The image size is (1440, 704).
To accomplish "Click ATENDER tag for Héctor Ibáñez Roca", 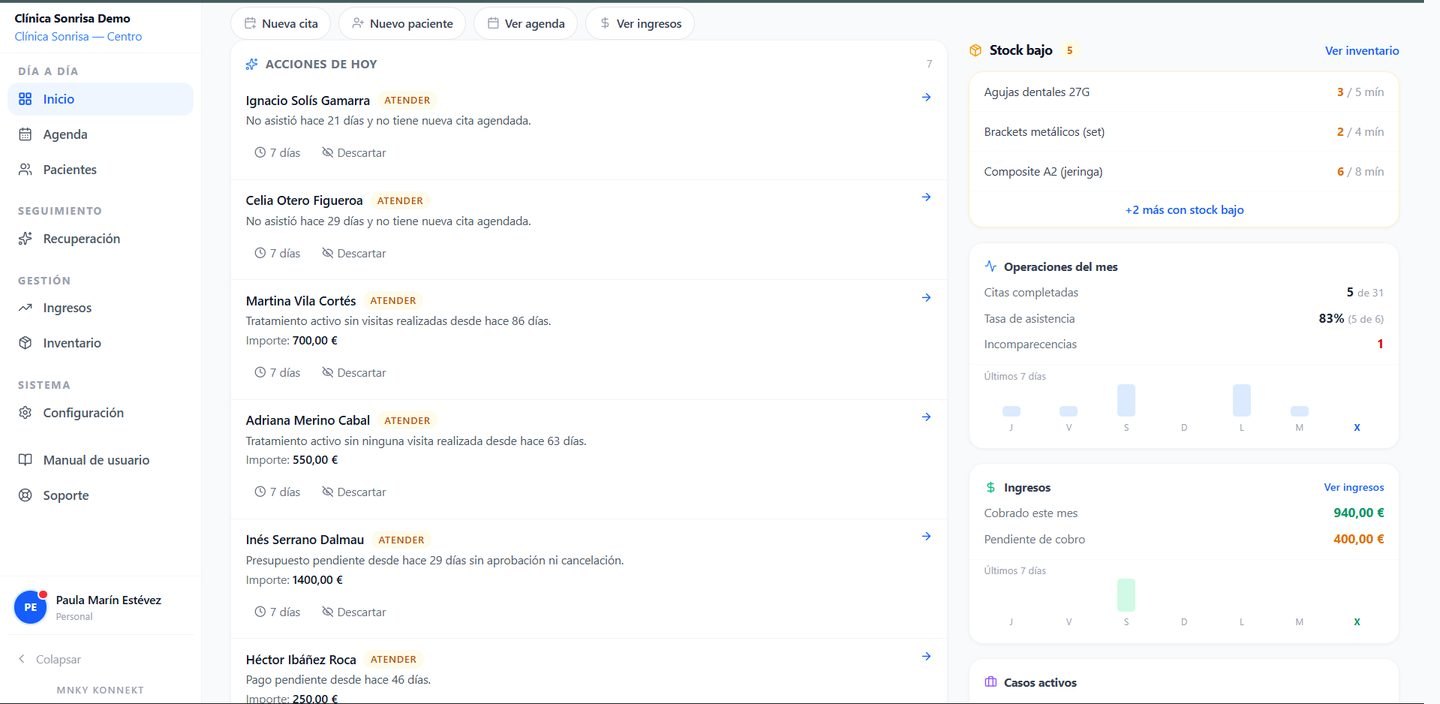I will 393,659.
